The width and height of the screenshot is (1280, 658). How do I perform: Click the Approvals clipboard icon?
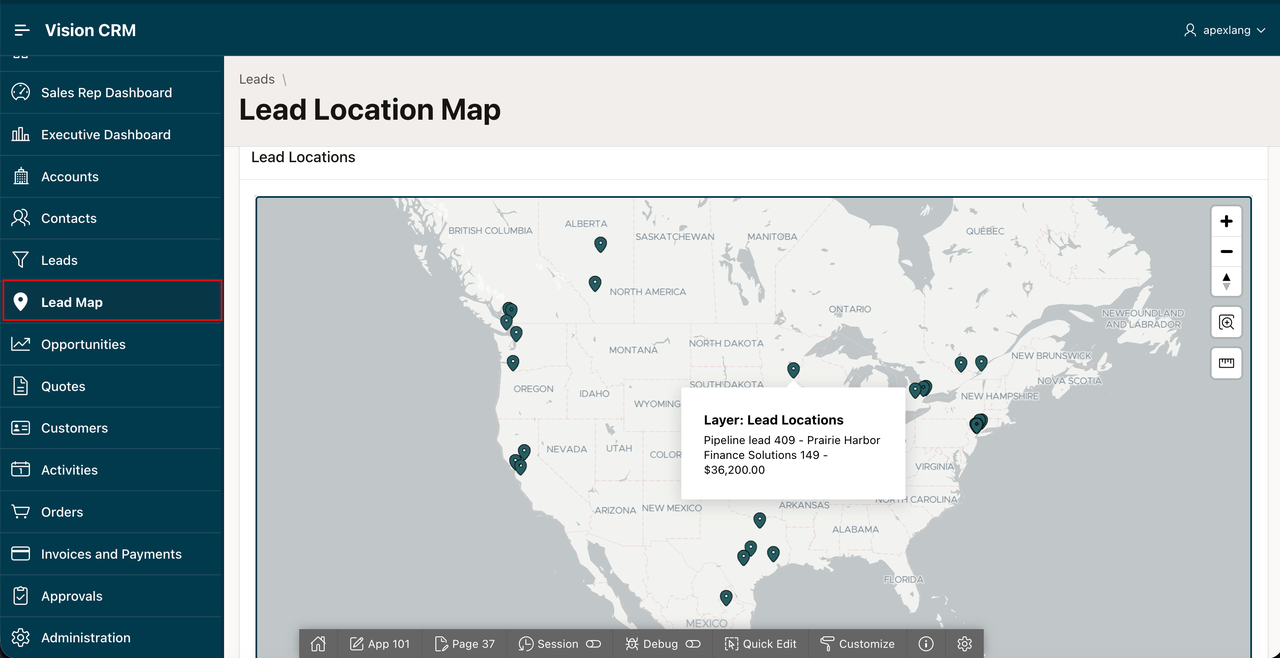tap(20, 596)
